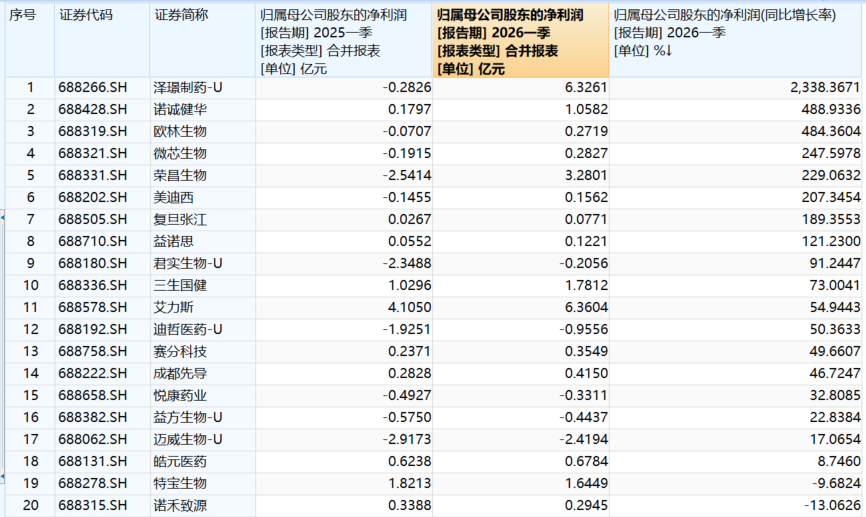The width and height of the screenshot is (866, 517).
Task: Open security code 688266.SH
Action: [x=93, y=87]
